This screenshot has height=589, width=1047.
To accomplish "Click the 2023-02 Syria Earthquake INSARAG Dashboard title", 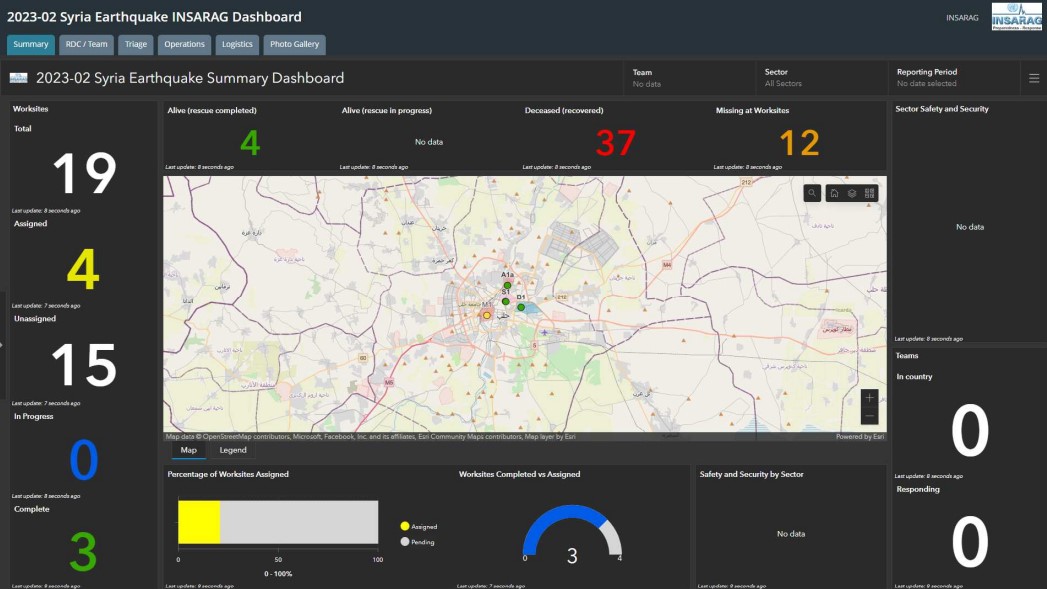I will click(154, 17).
